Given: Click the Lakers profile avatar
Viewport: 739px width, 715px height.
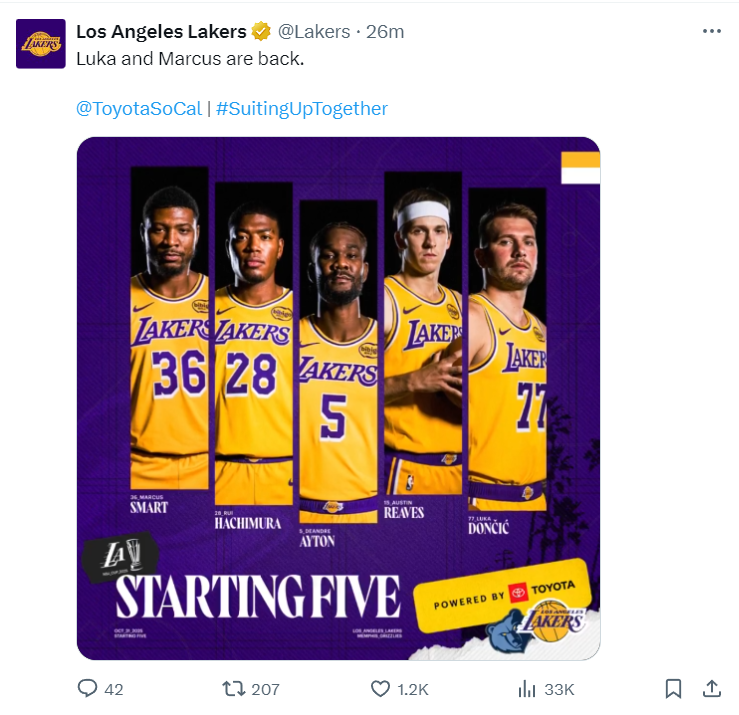Looking at the screenshot, I should (x=41, y=44).
